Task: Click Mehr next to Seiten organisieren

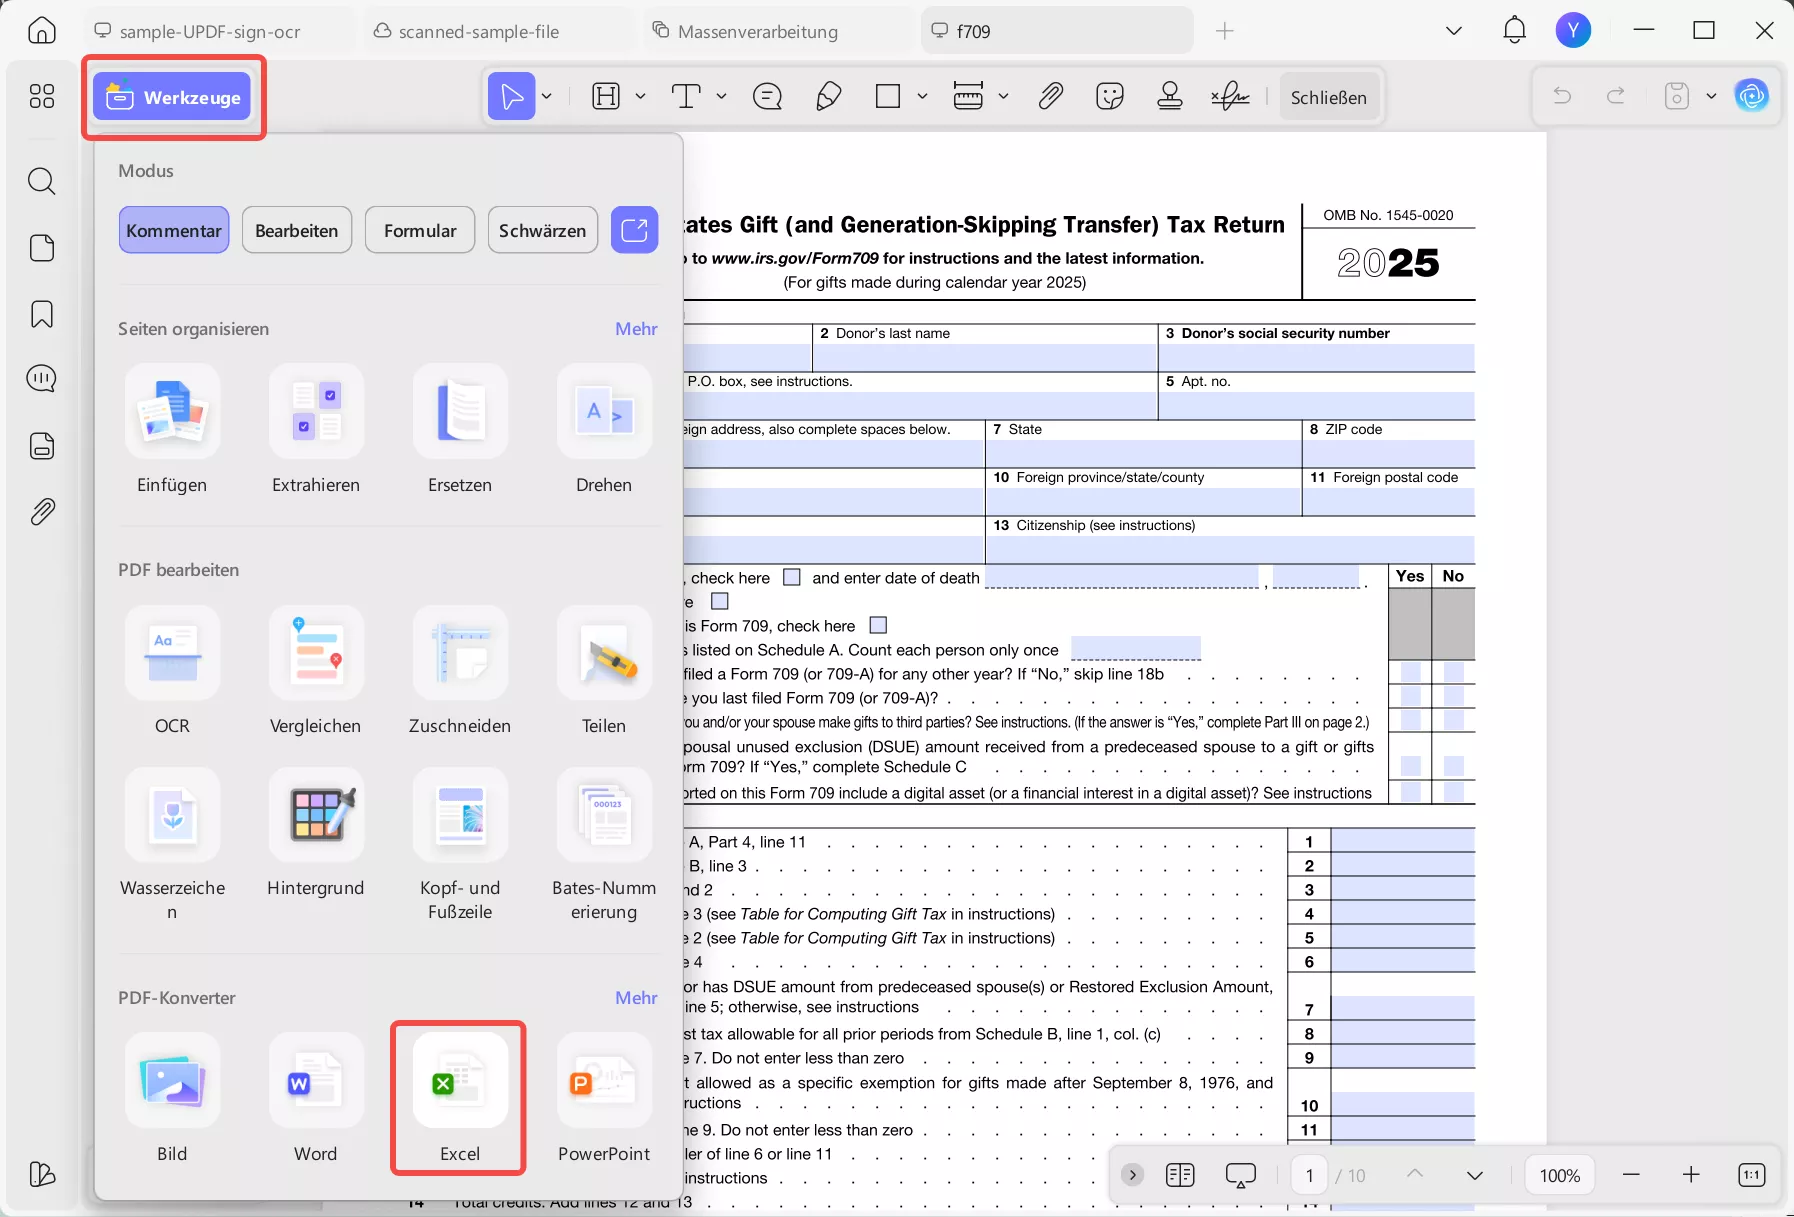Action: click(x=636, y=329)
